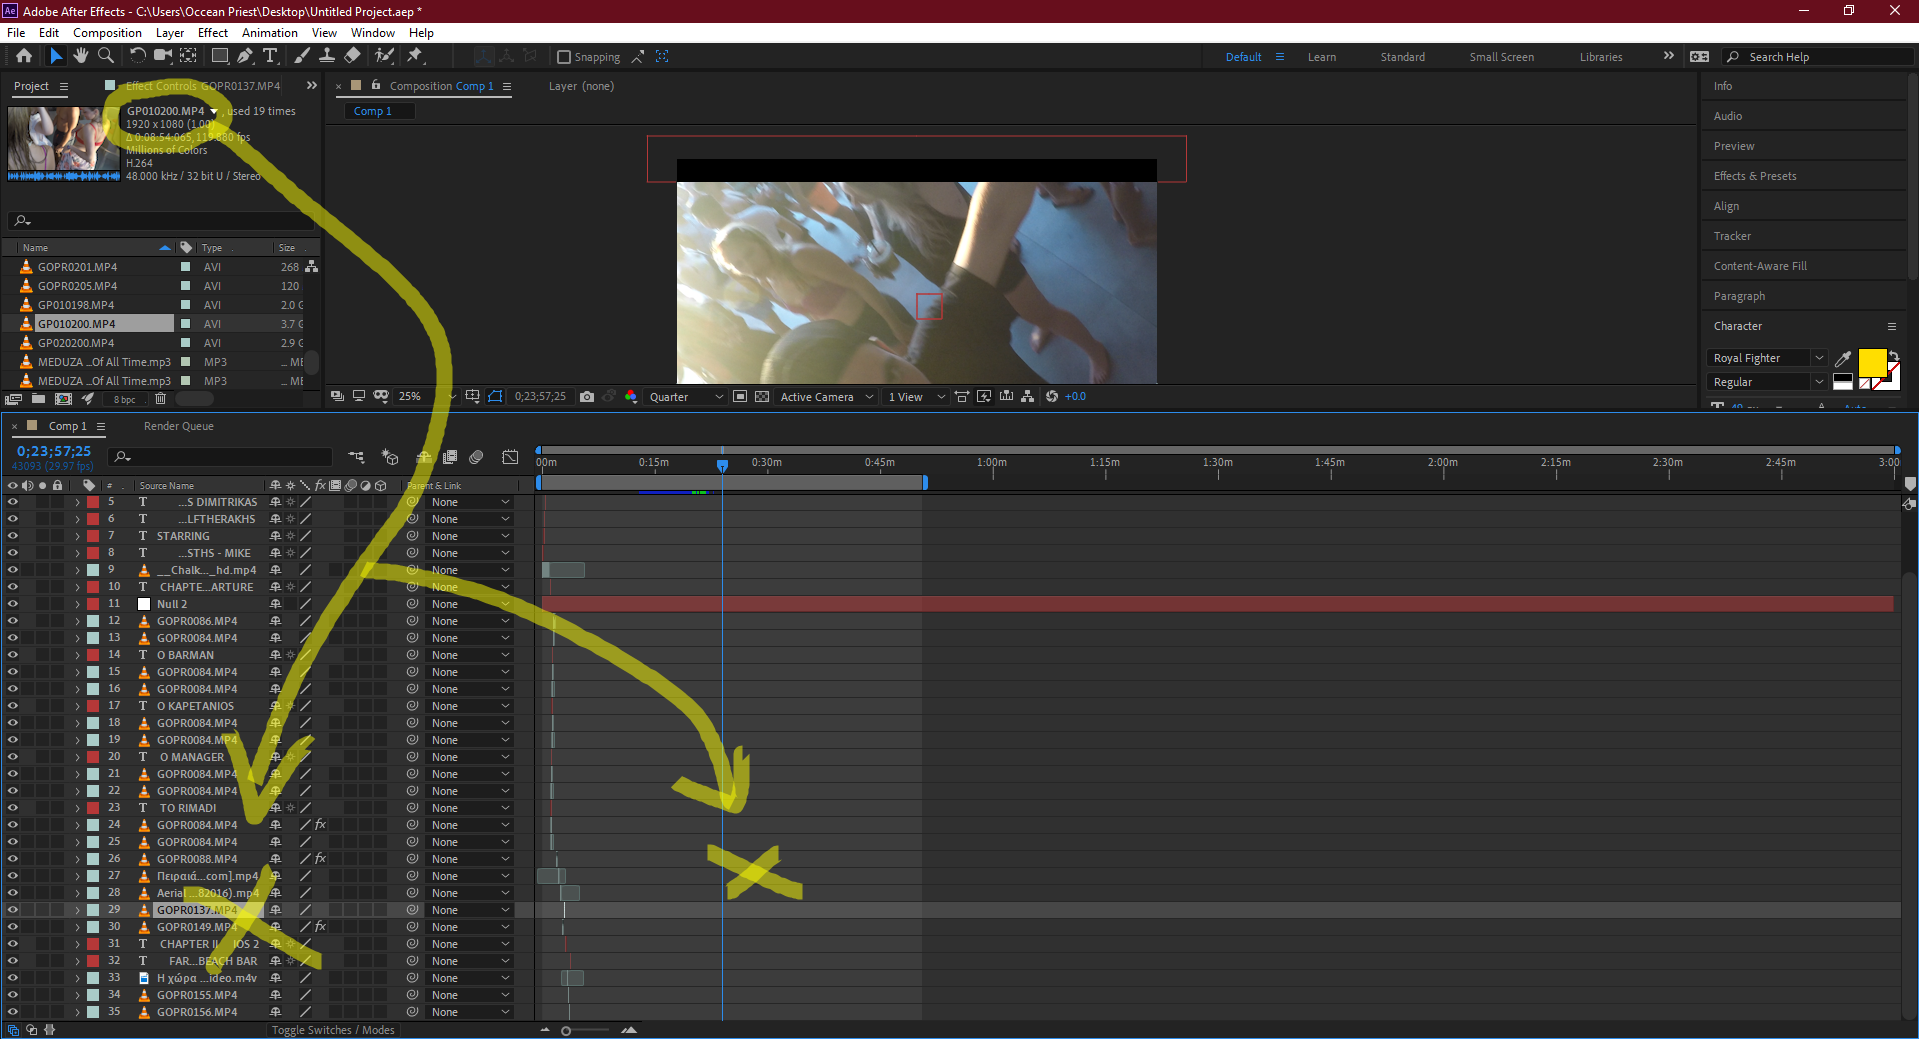Screen dimensions: 1919x1039
Task: Choose the Rotation tool
Action: click(x=138, y=56)
